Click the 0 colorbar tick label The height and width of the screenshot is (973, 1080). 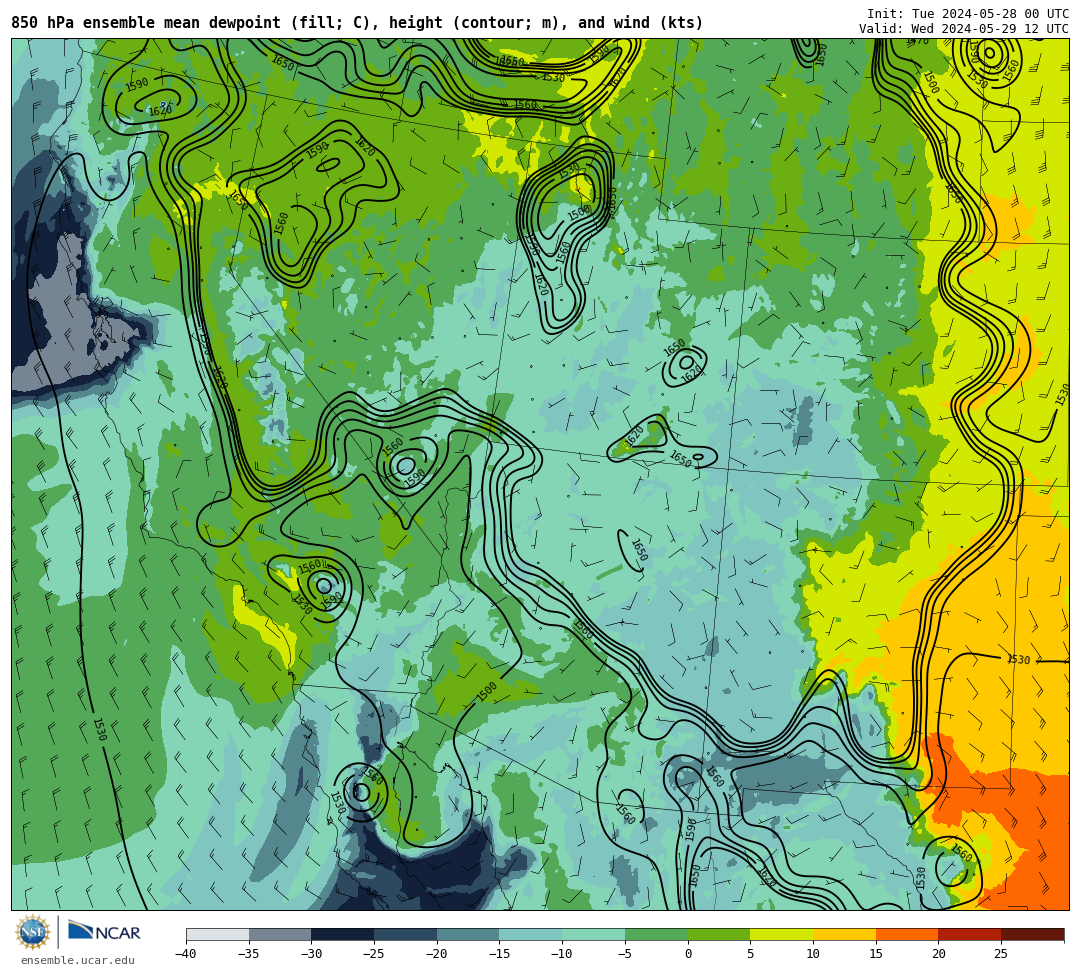click(x=688, y=954)
